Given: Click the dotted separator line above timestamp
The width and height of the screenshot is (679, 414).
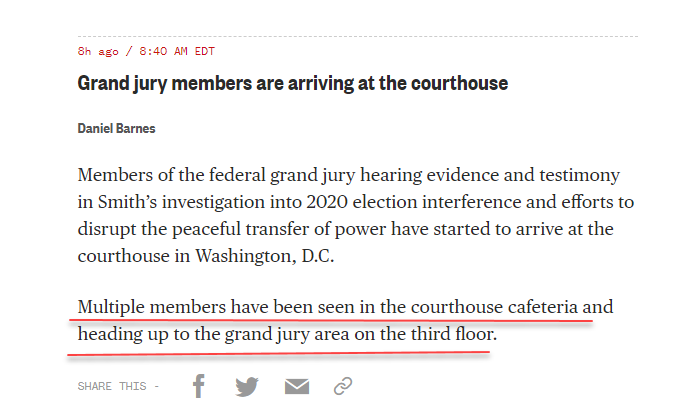Looking at the screenshot, I should (x=358, y=36).
